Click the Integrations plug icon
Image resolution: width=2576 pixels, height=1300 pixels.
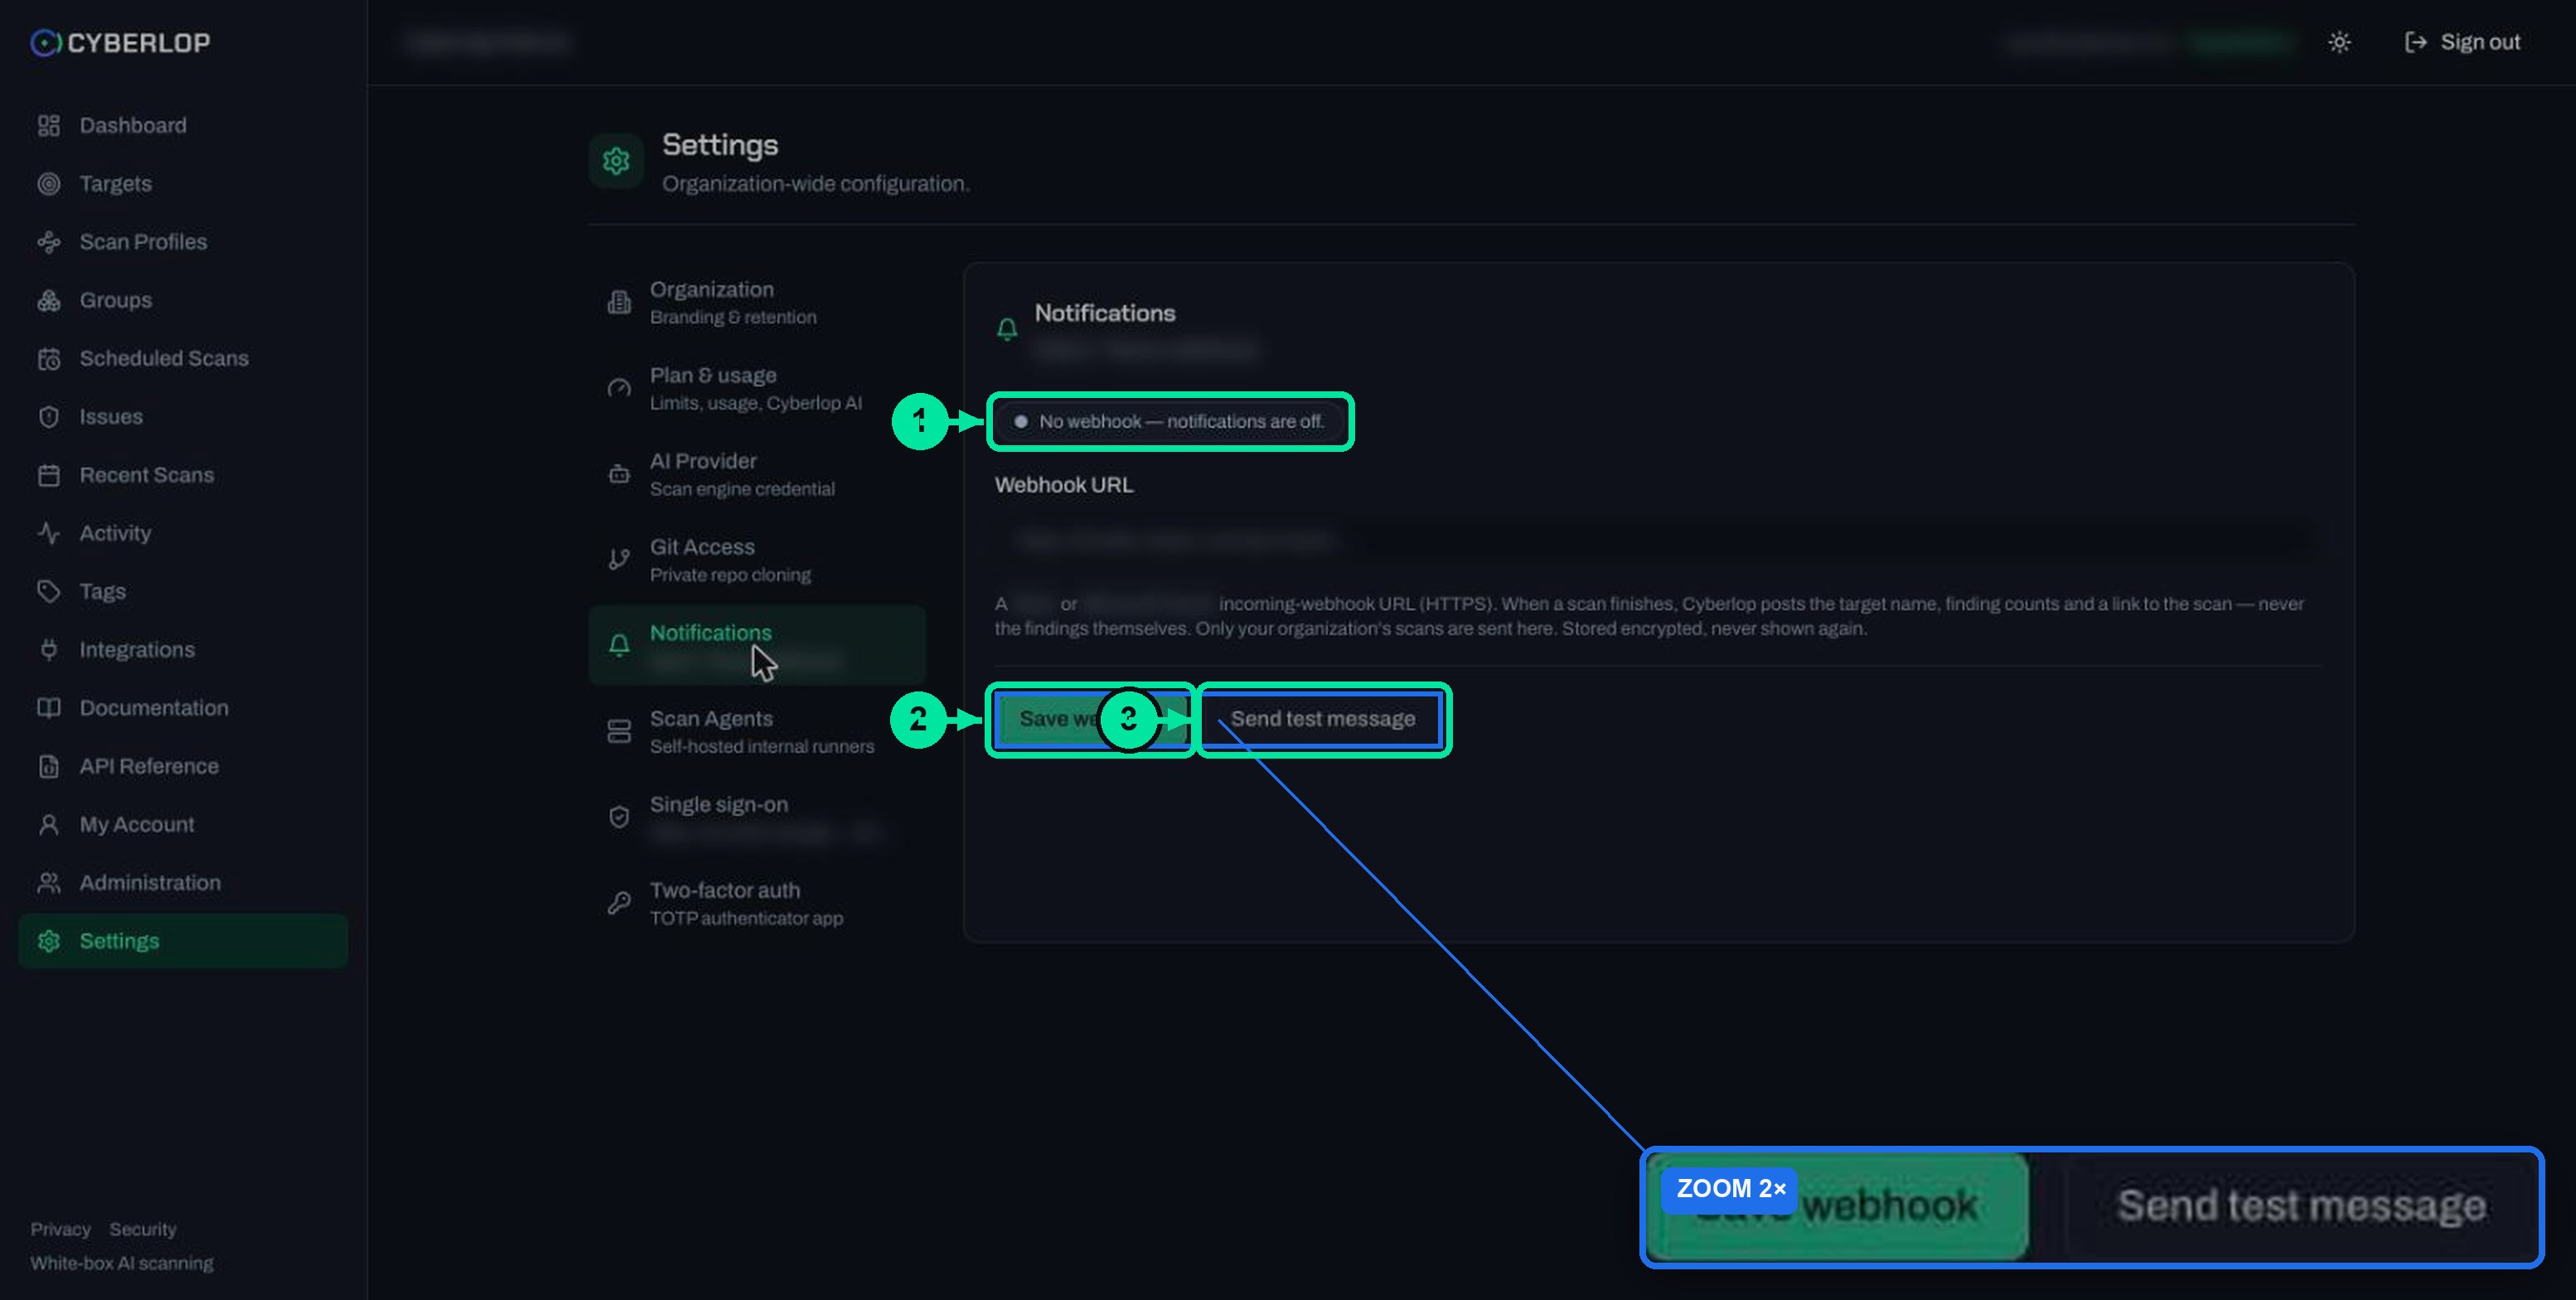click(x=48, y=650)
